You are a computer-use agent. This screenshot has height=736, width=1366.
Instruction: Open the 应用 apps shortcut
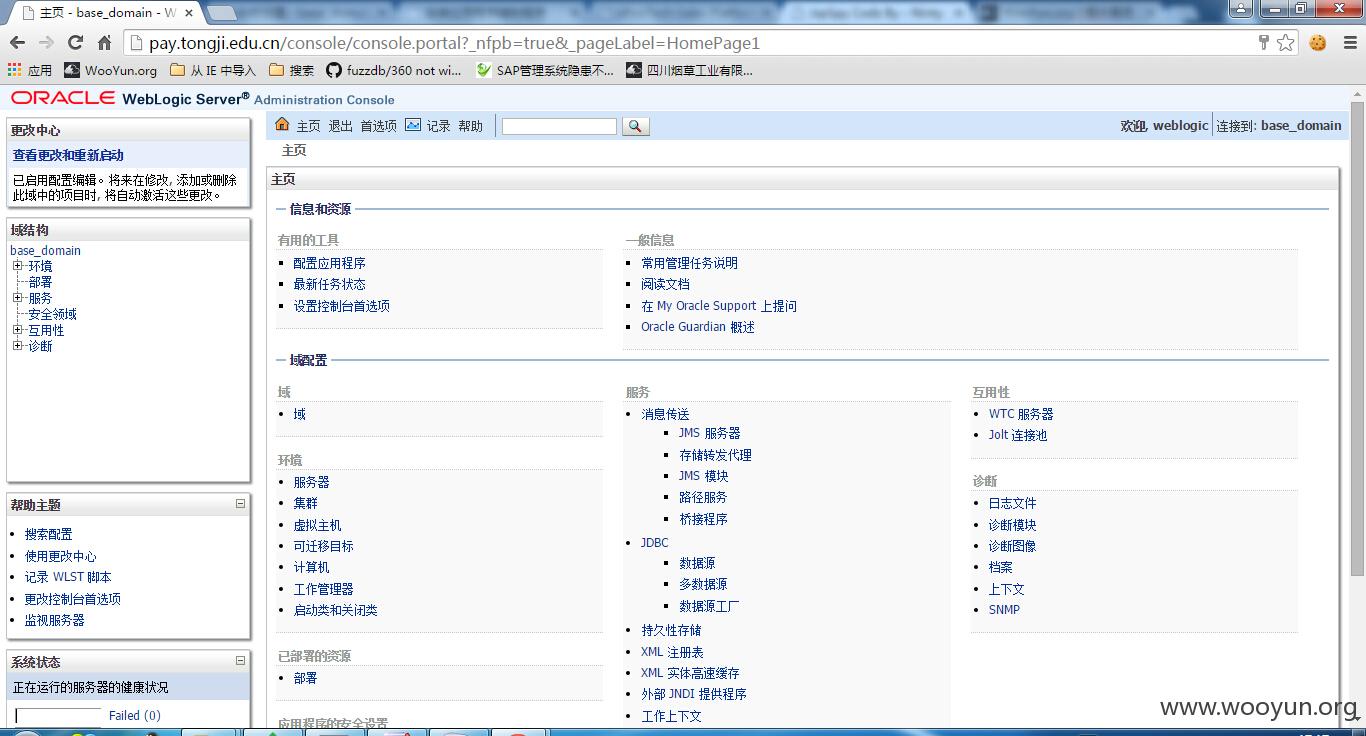coord(29,70)
